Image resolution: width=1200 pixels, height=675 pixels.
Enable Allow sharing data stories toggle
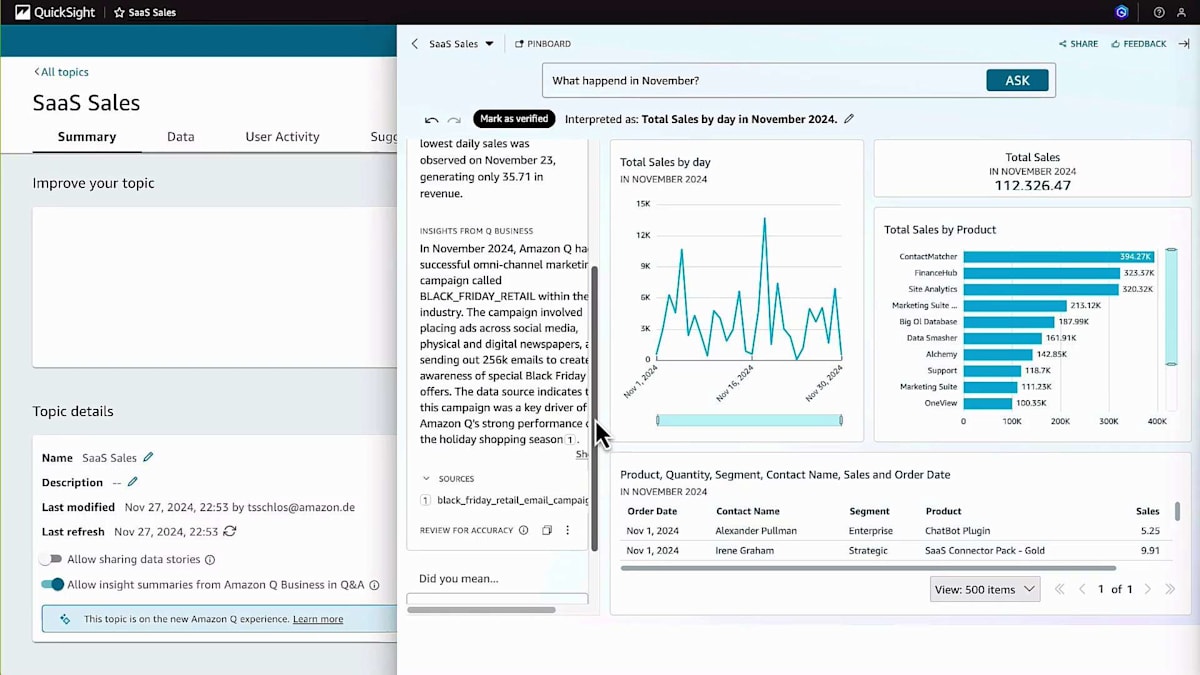51,559
